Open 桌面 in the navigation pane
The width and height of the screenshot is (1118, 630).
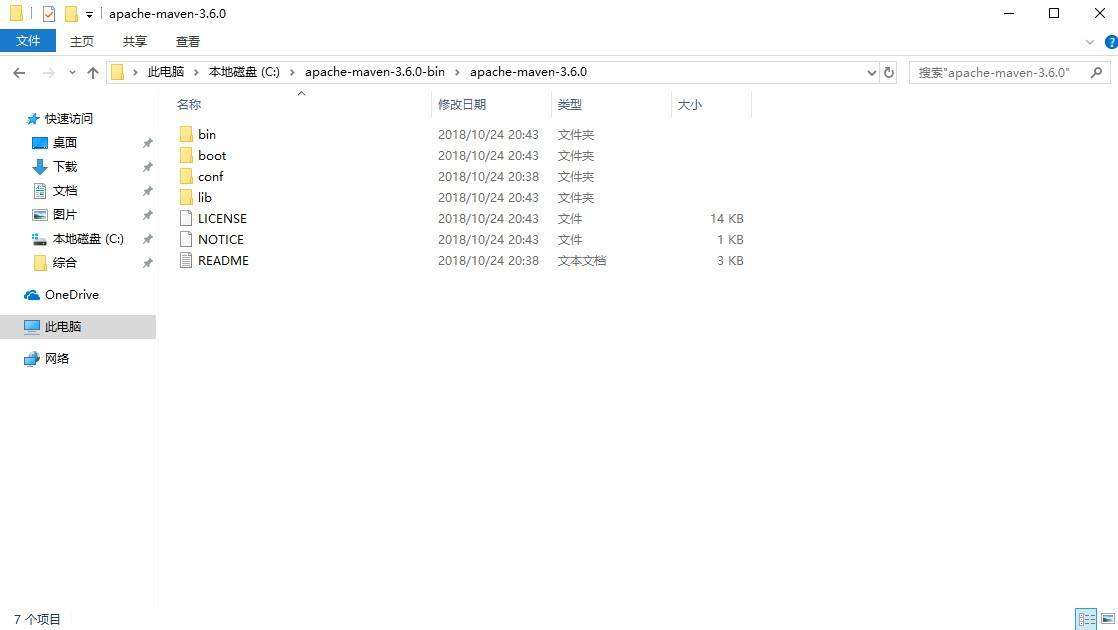pyautogui.click(x=65, y=143)
